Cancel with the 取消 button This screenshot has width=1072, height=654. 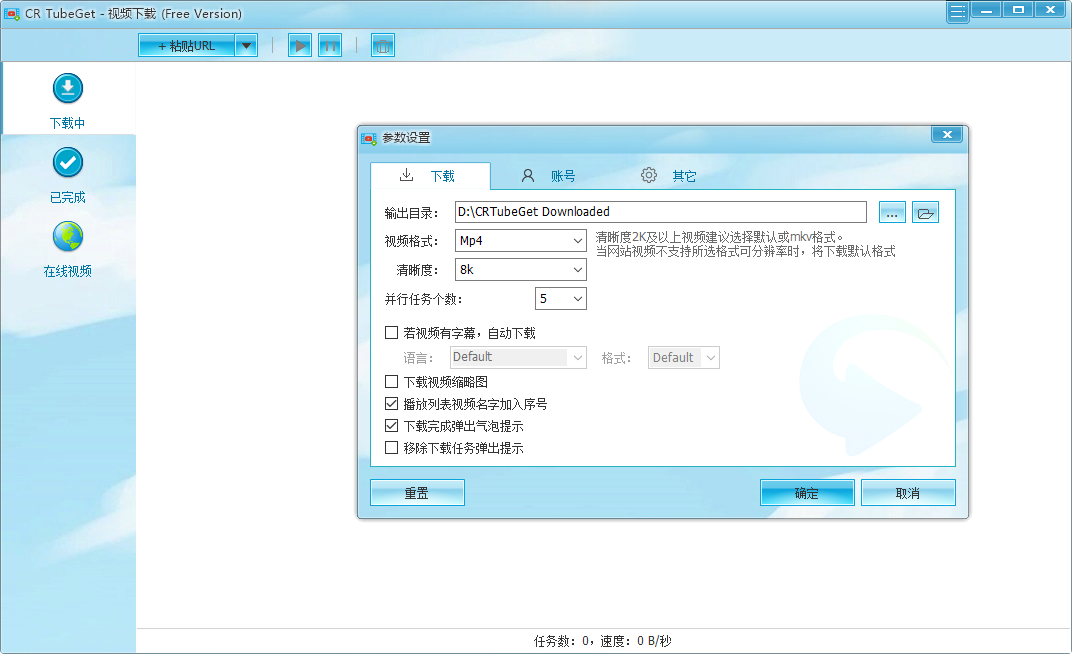908,493
